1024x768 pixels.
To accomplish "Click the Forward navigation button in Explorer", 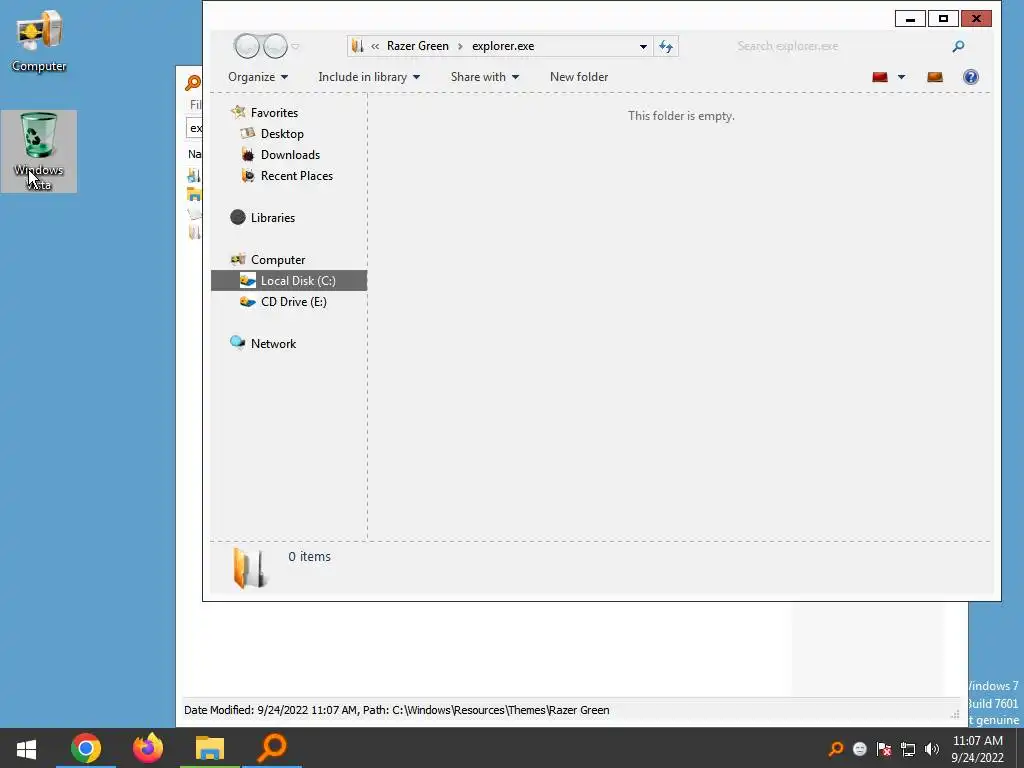I will [275, 46].
